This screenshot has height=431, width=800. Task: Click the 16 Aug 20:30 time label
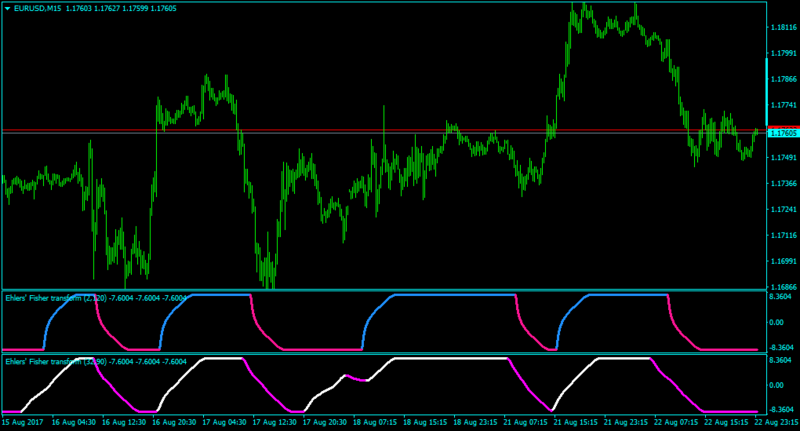pyautogui.click(x=174, y=422)
